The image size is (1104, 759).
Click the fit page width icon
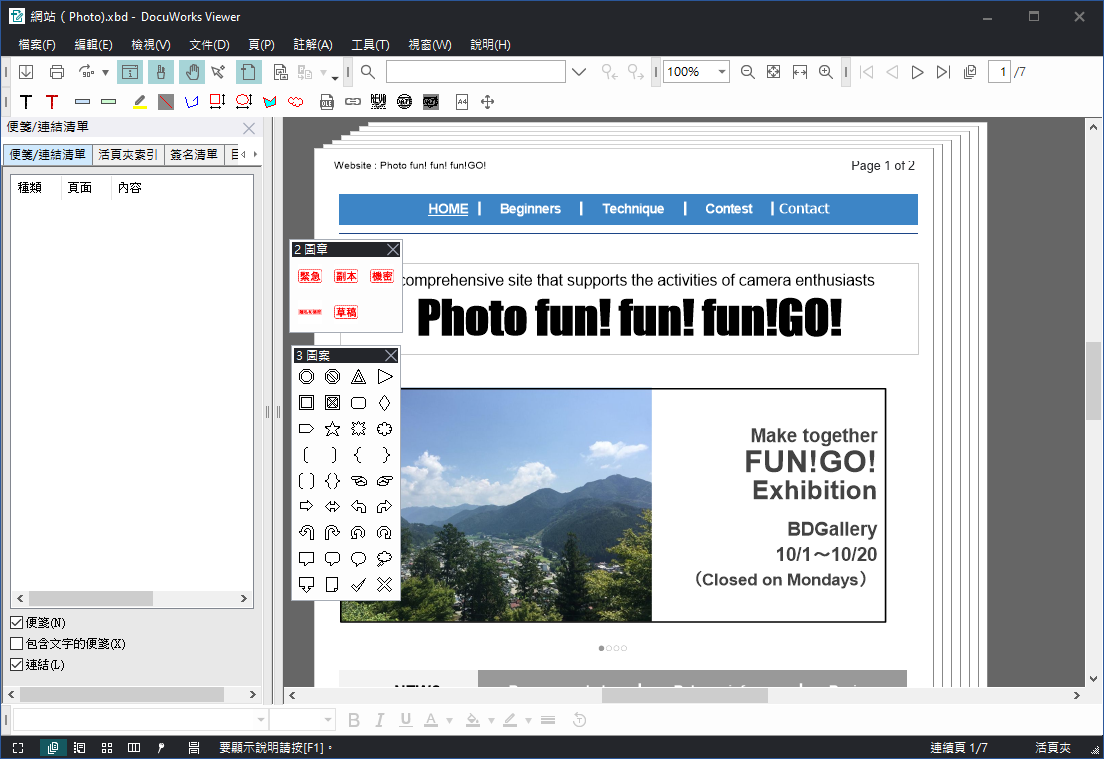click(x=800, y=72)
